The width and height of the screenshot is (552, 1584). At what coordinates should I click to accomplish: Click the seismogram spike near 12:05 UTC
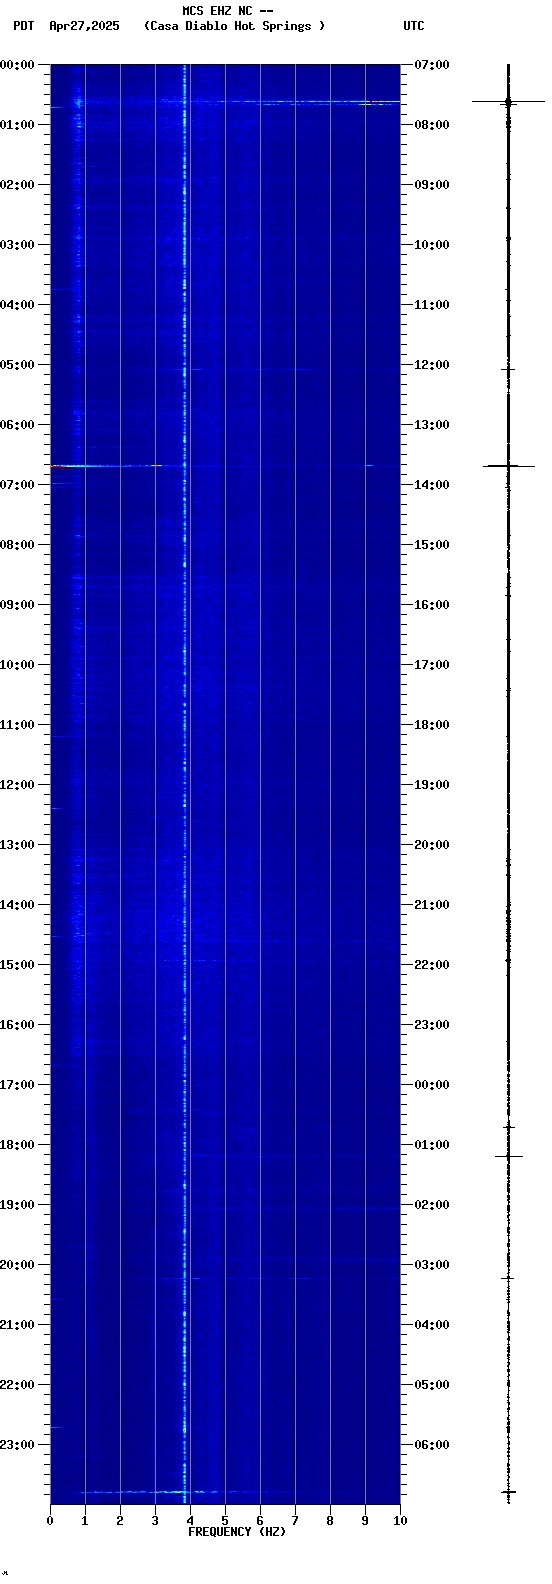508,369
